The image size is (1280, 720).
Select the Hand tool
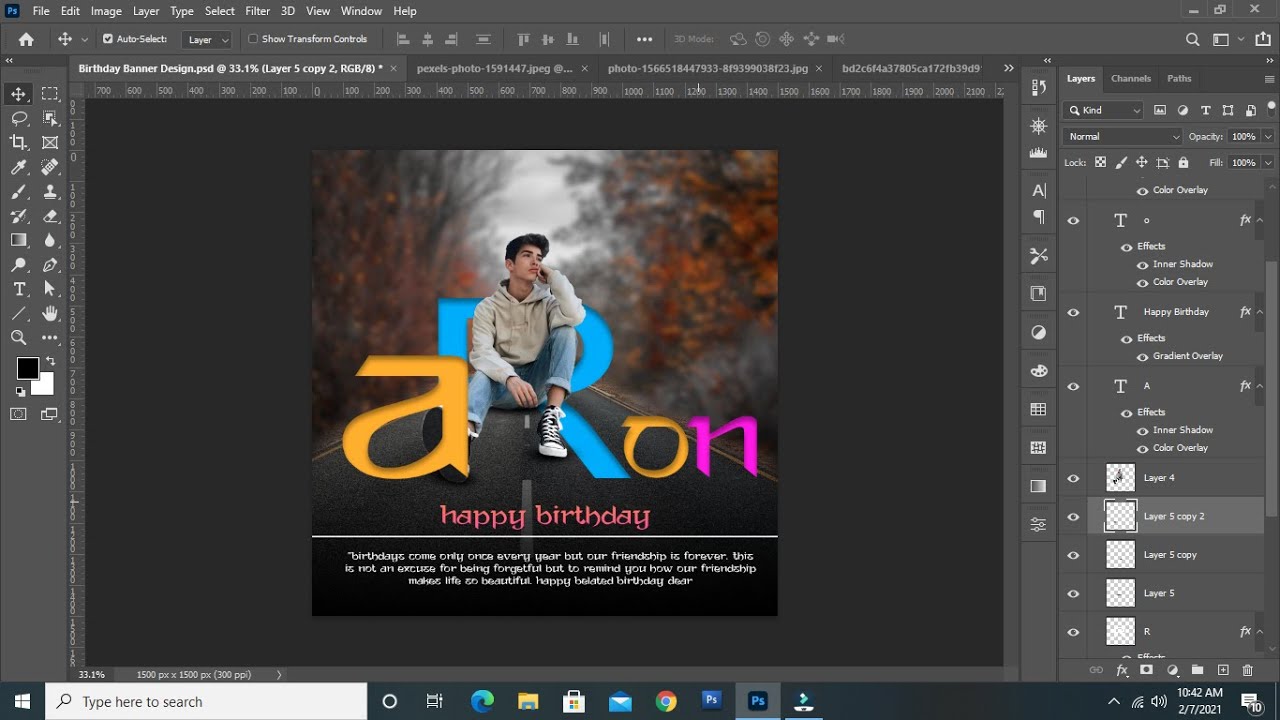(x=50, y=313)
